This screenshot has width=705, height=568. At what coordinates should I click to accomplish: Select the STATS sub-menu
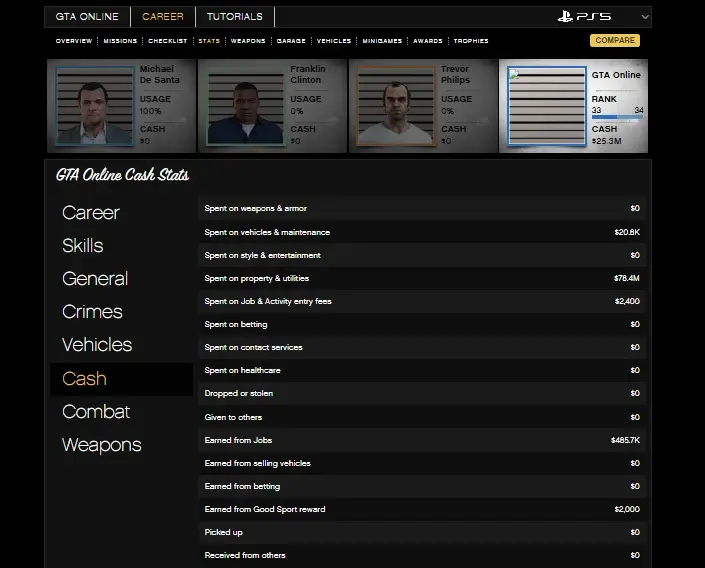tap(209, 41)
